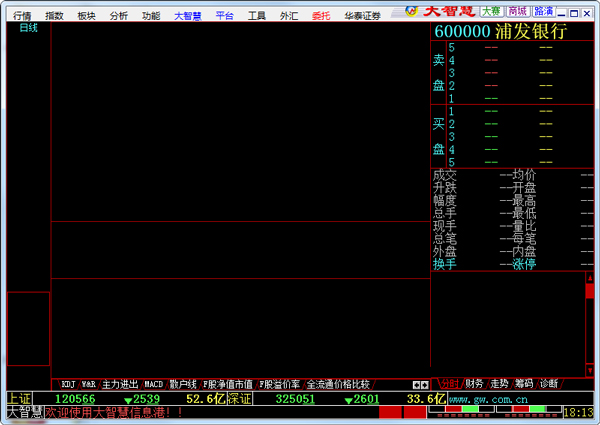Open the 指数 menu
Viewport: 600px width, 425px height.
point(54,16)
